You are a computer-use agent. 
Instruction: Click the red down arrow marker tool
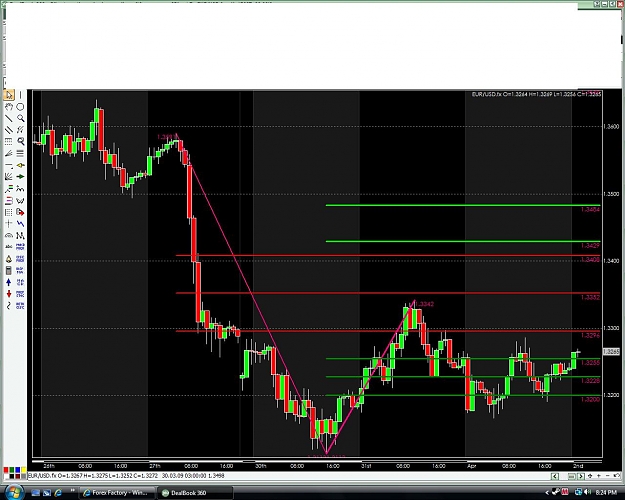pos(9,294)
